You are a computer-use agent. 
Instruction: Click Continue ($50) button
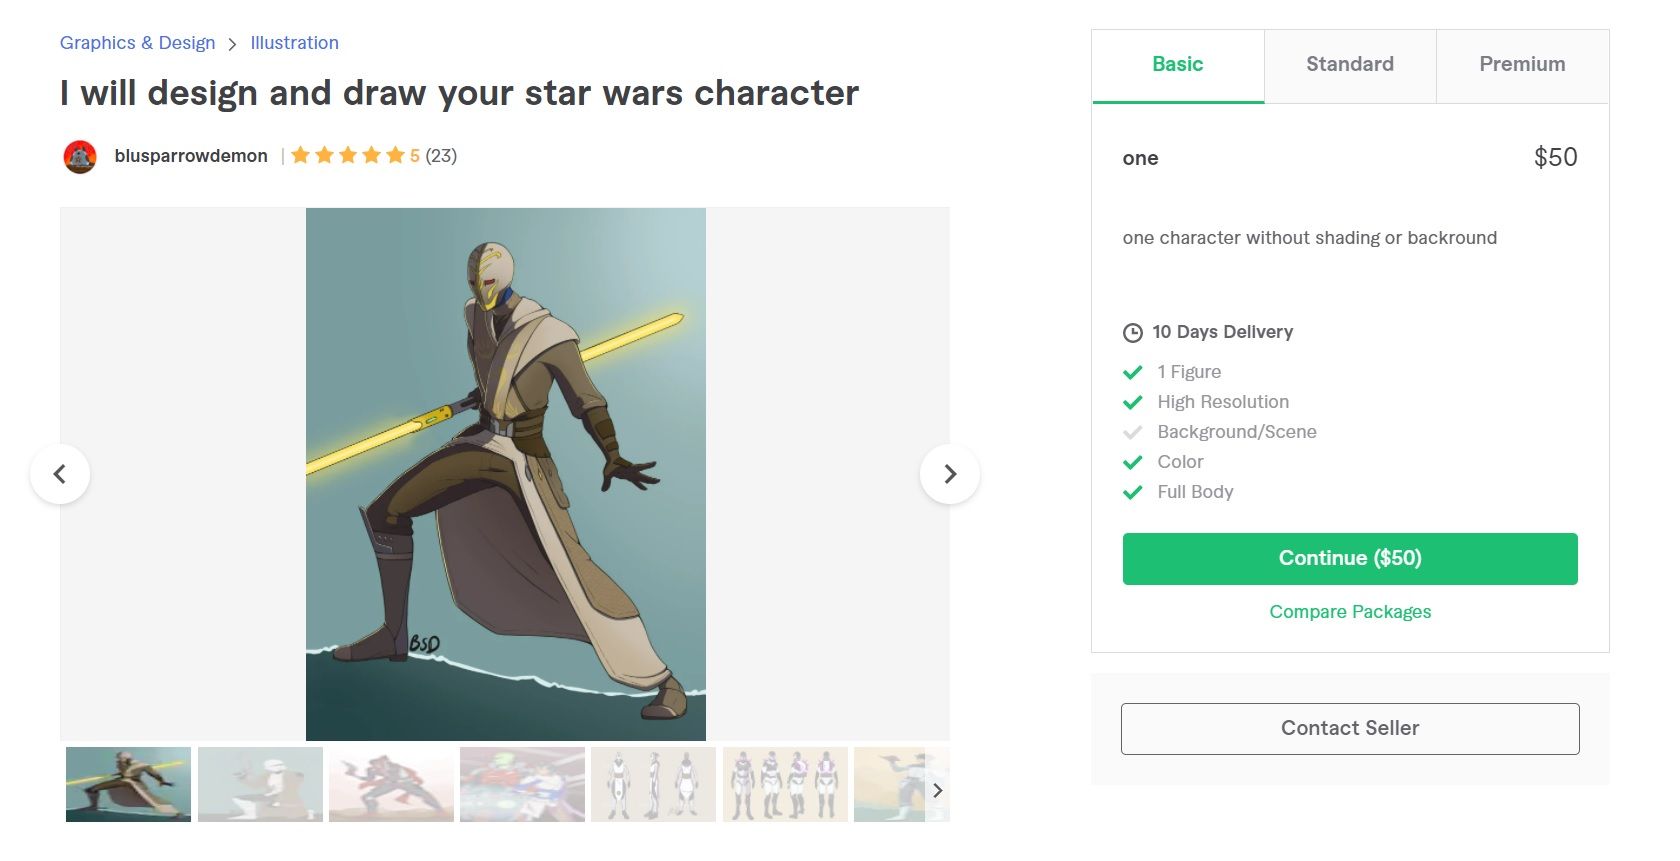click(x=1350, y=559)
